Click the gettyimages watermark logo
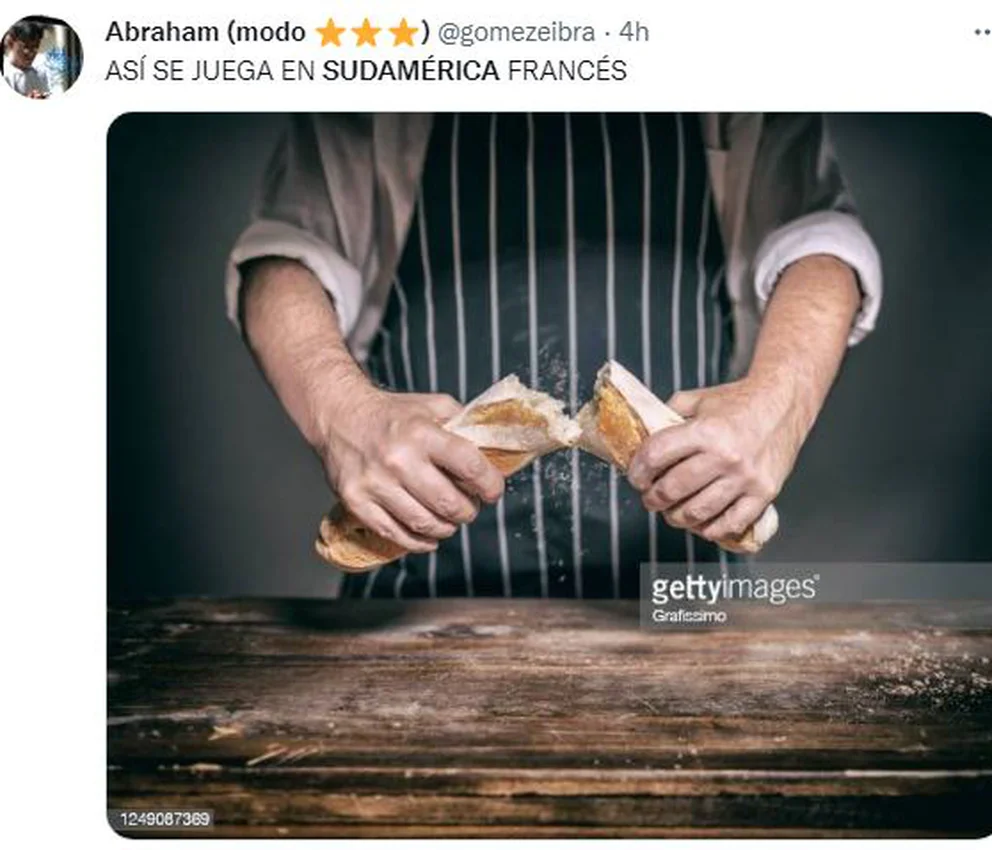 pyautogui.click(x=735, y=588)
